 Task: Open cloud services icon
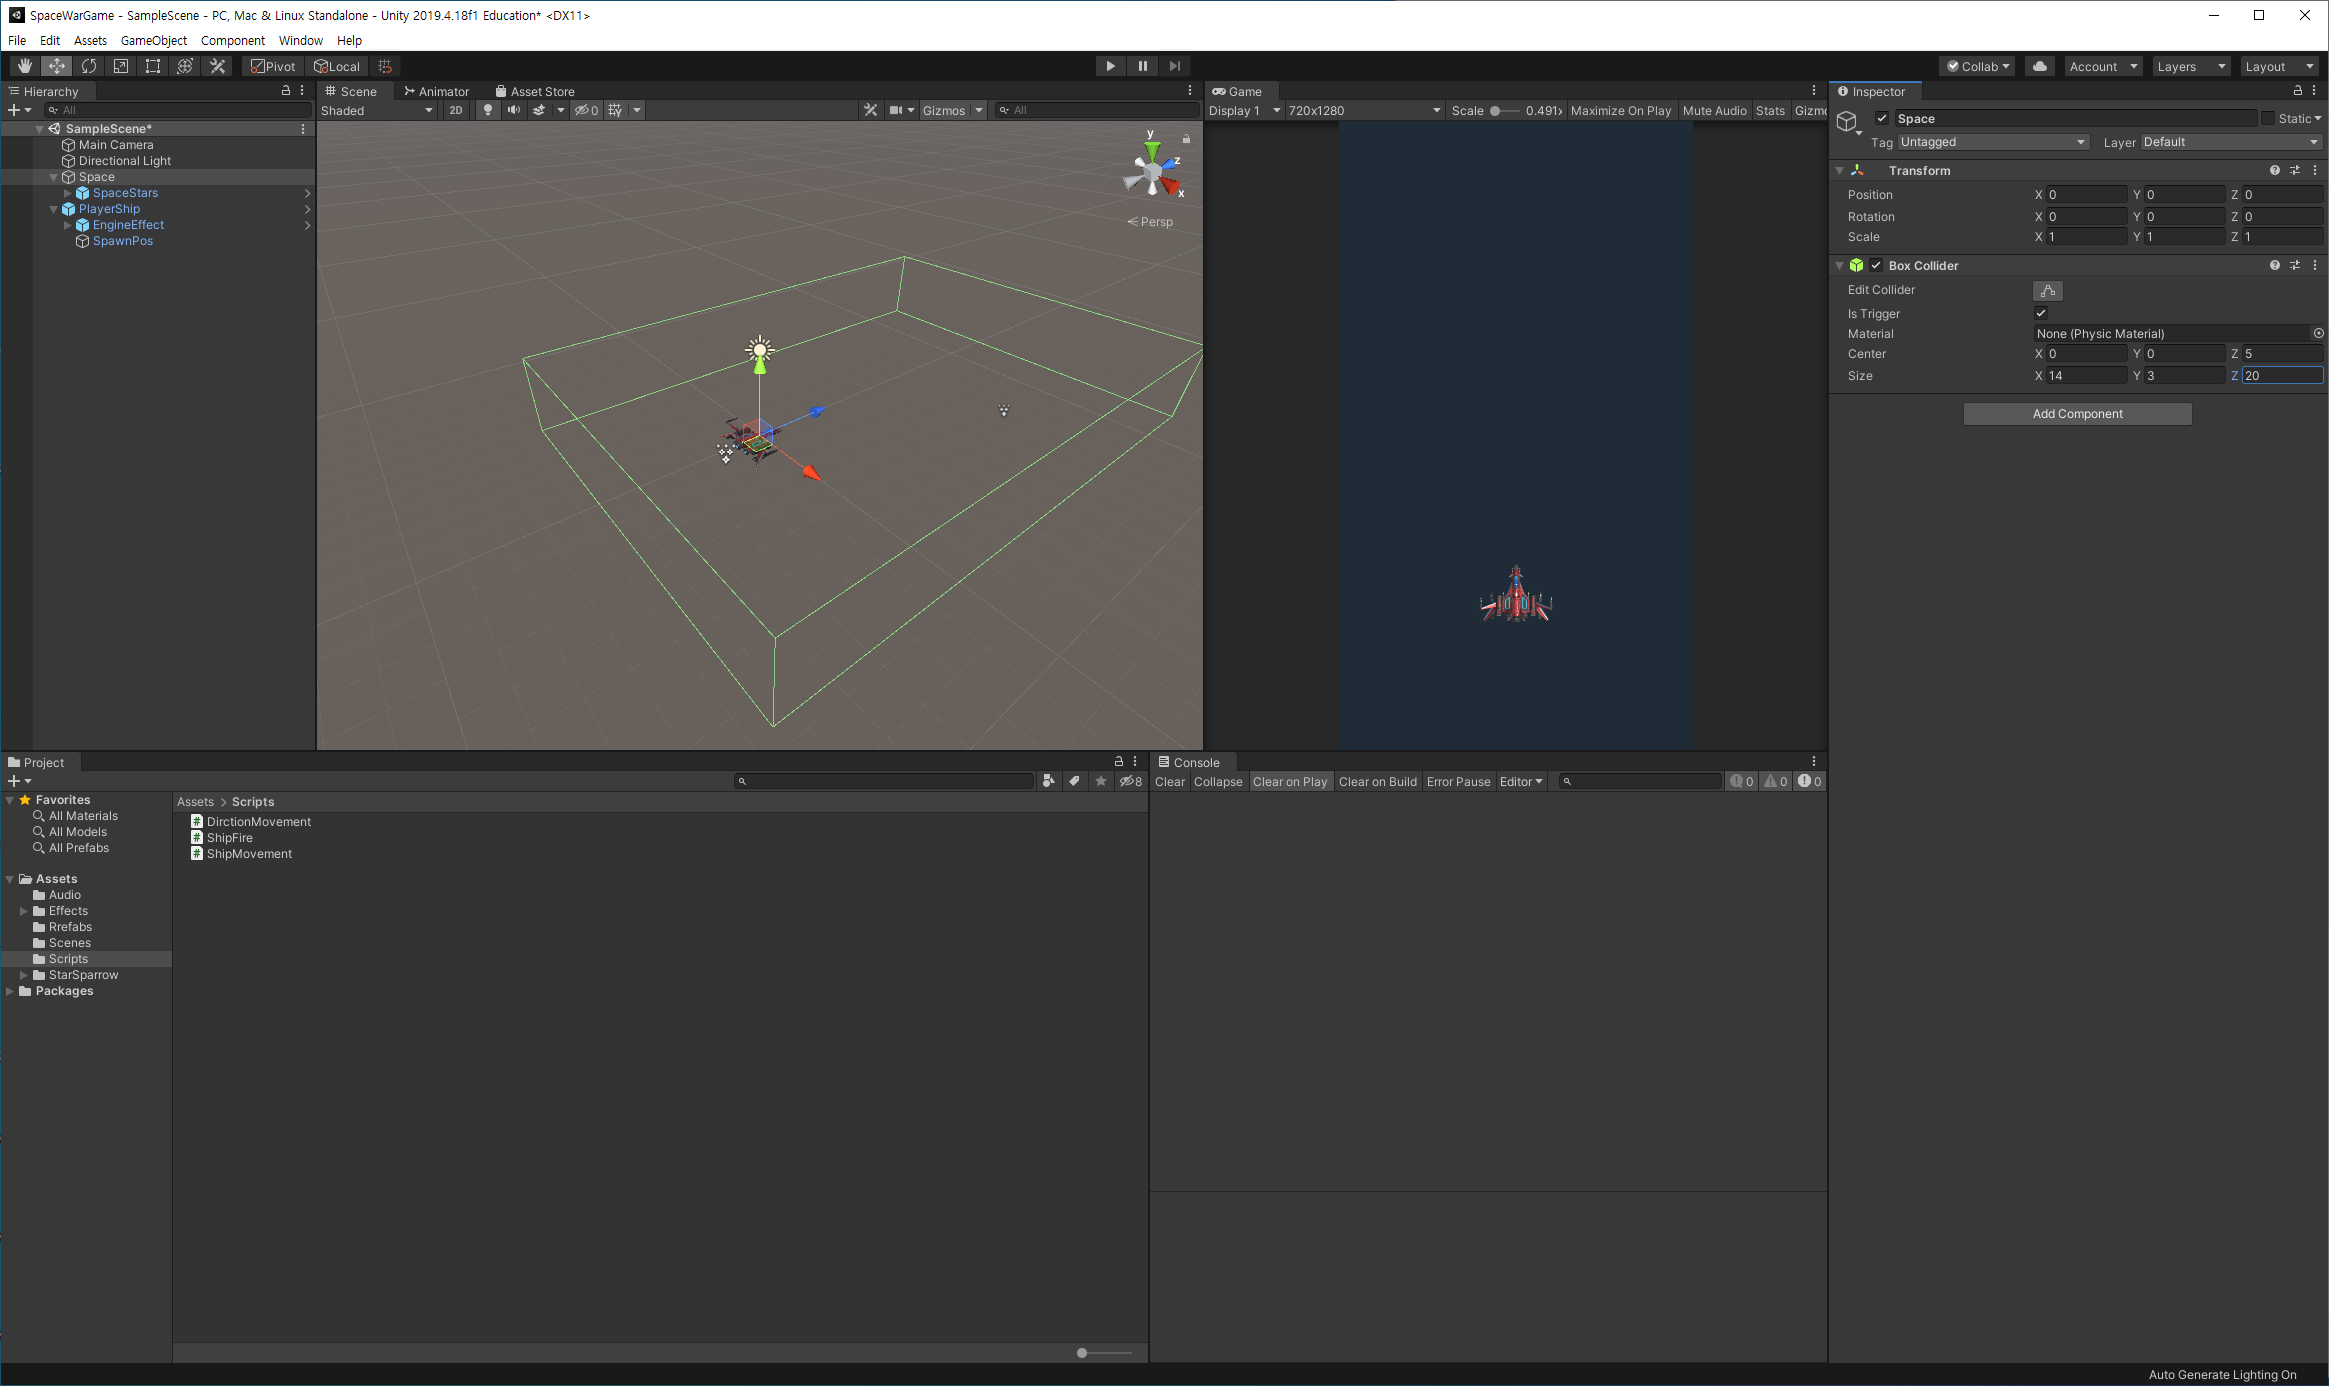click(2039, 66)
